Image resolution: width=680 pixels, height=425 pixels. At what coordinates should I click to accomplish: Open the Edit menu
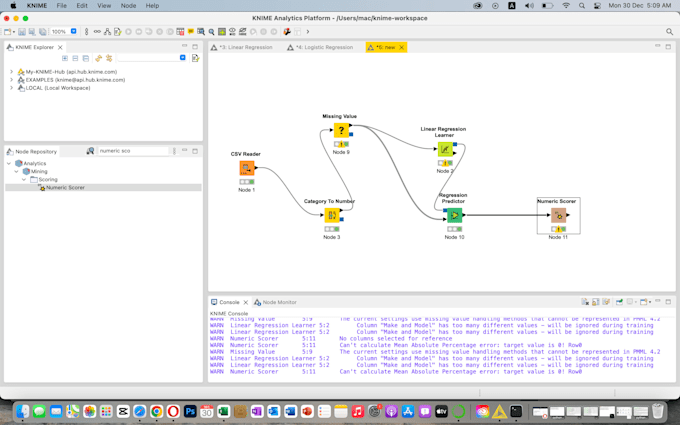point(82,6)
